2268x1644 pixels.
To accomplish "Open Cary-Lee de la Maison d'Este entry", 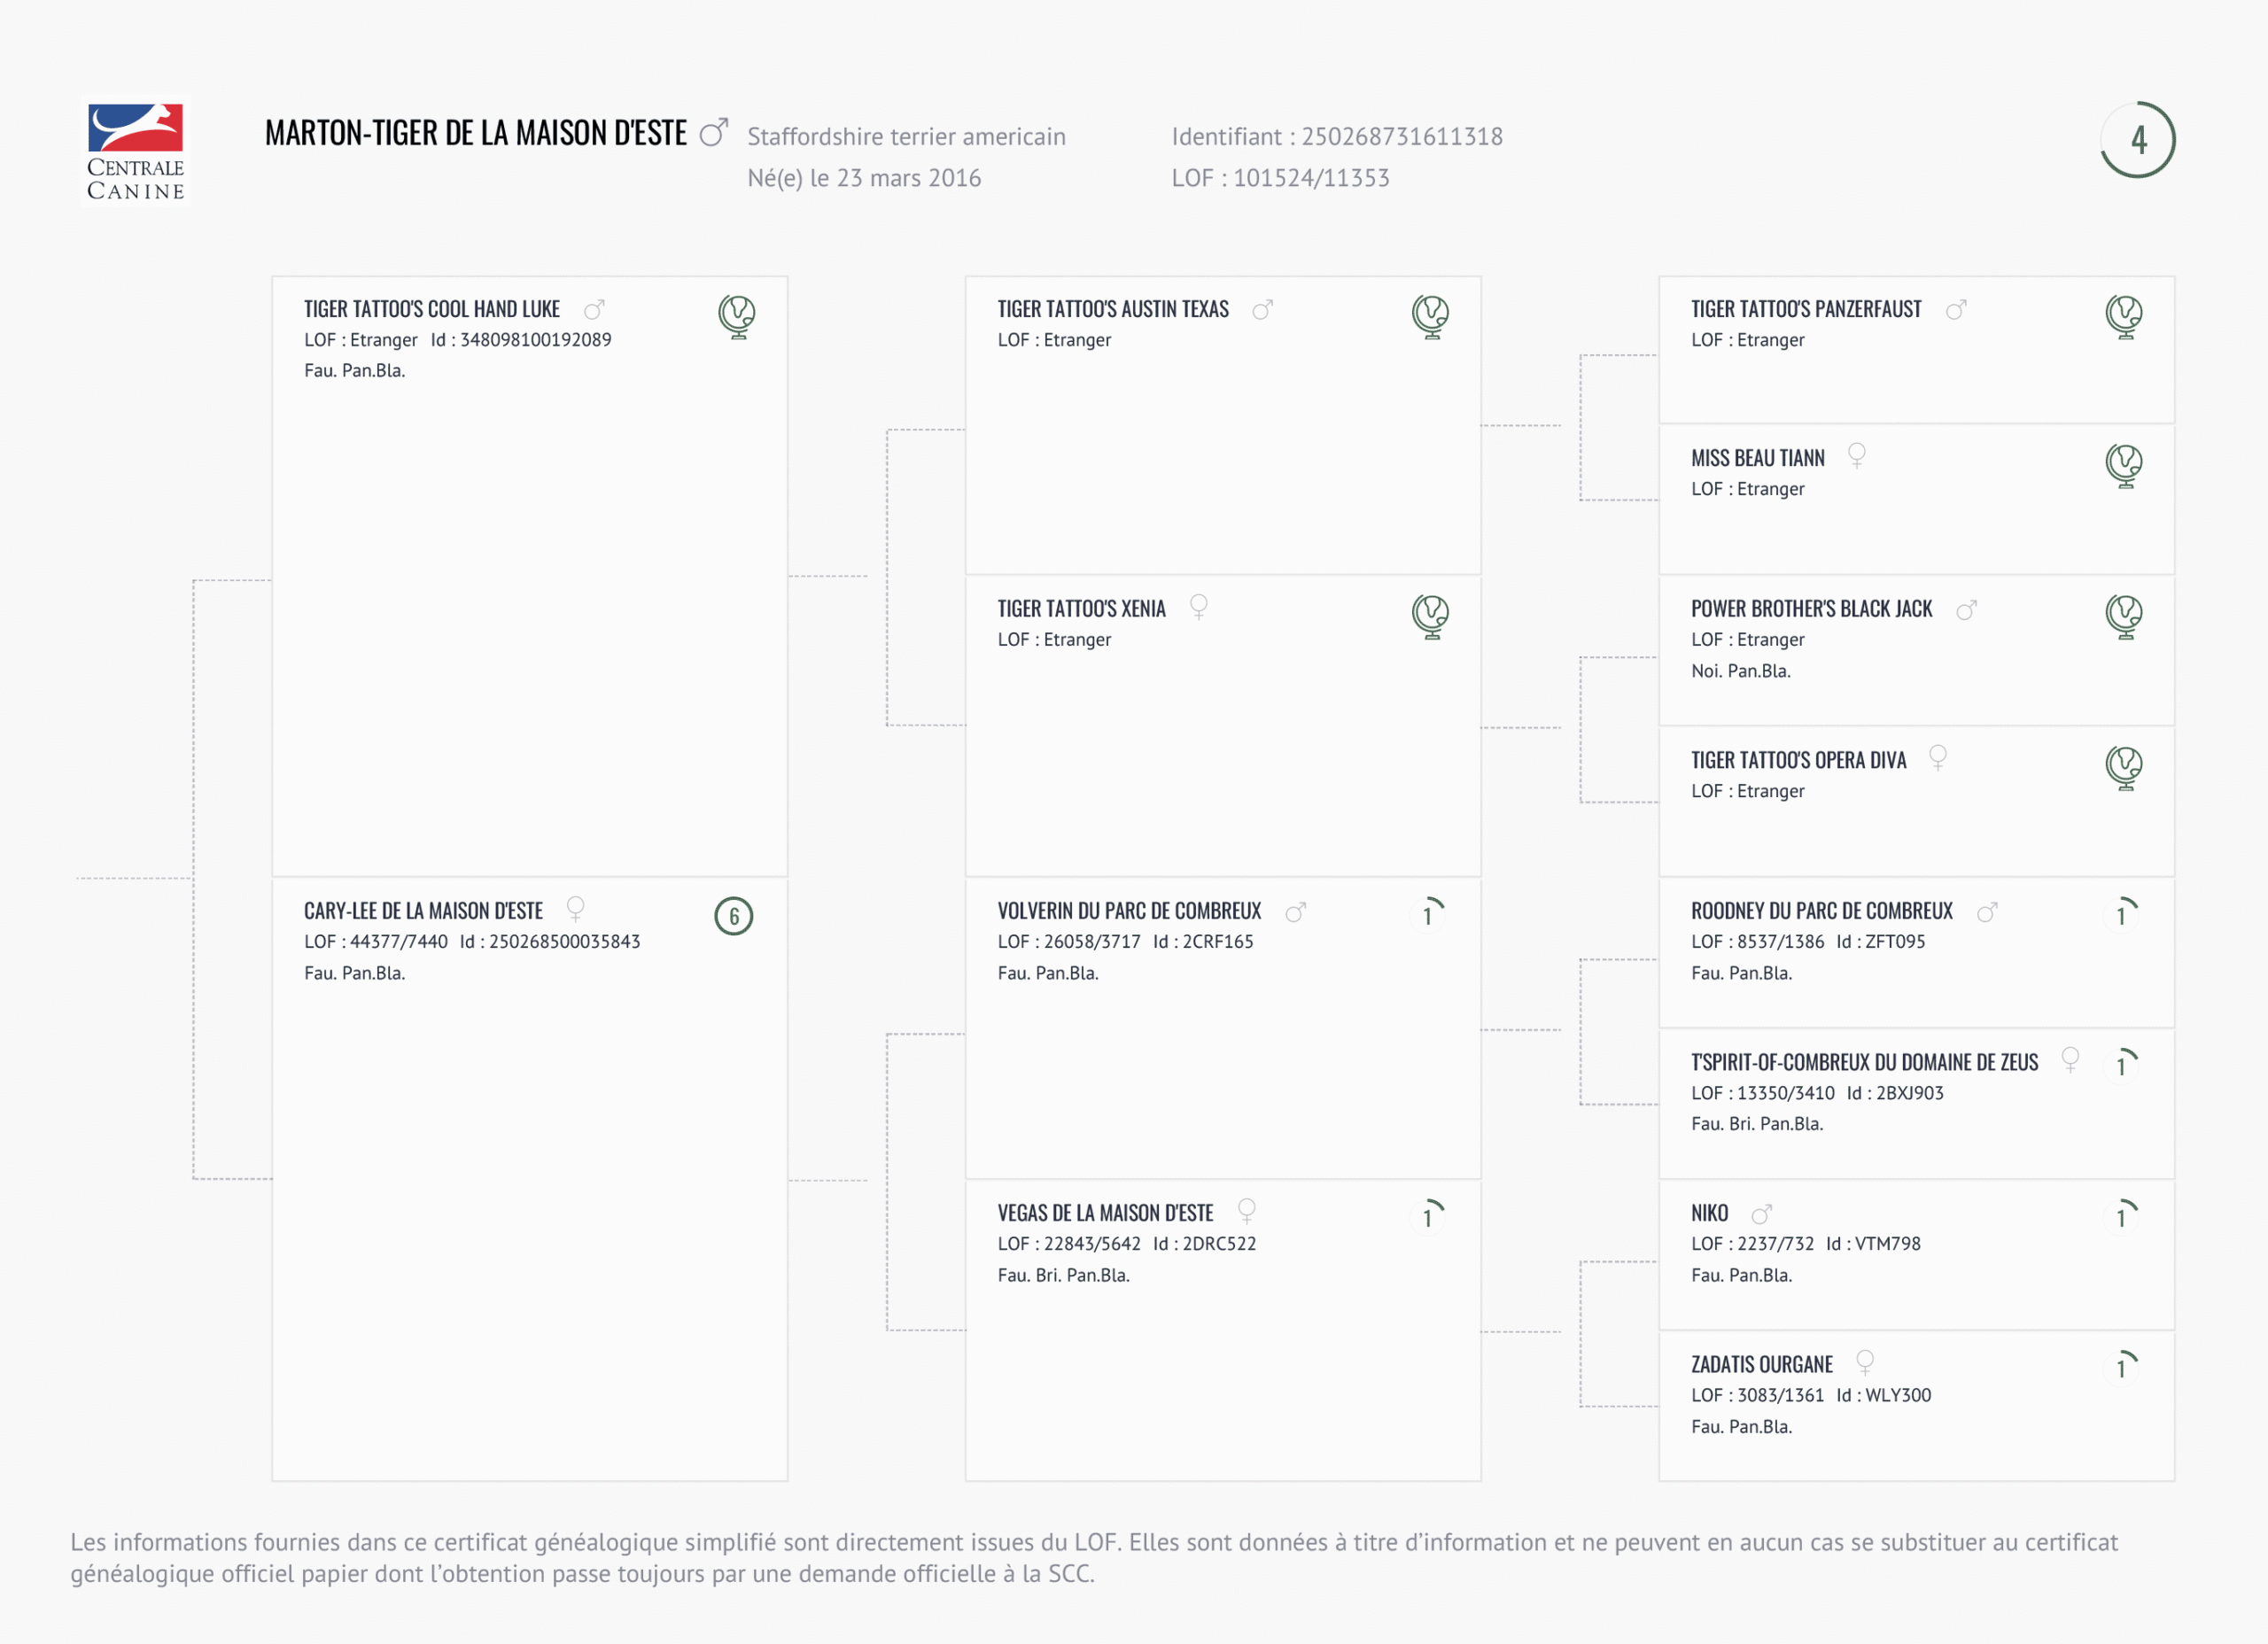I will point(423,911).
